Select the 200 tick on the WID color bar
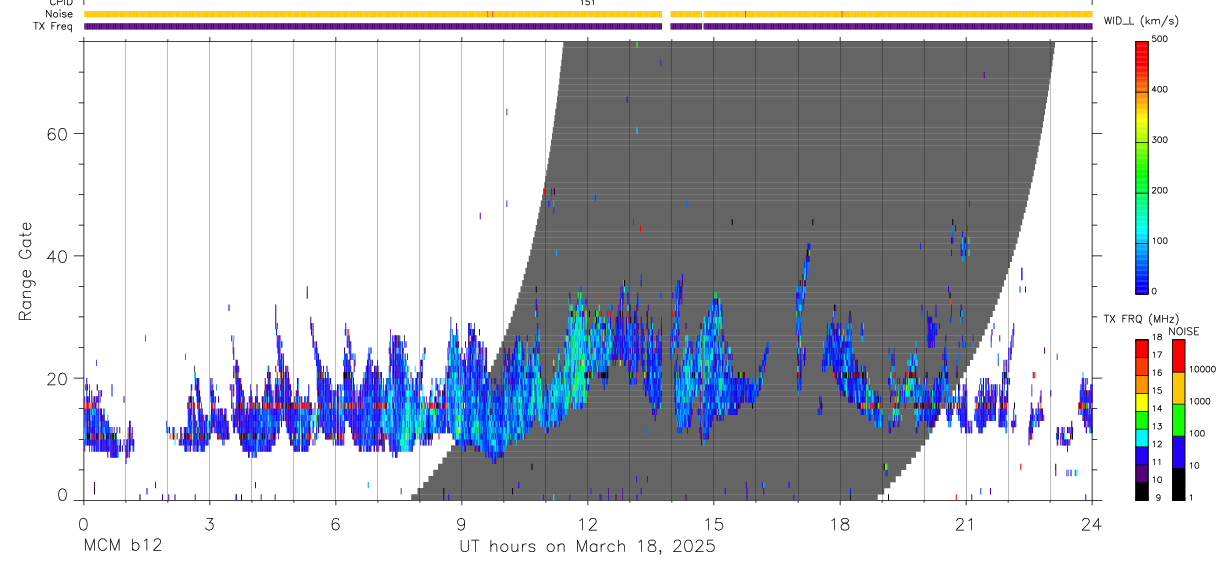Screen dimensions: 1228x567 [x=1161, y=191]
